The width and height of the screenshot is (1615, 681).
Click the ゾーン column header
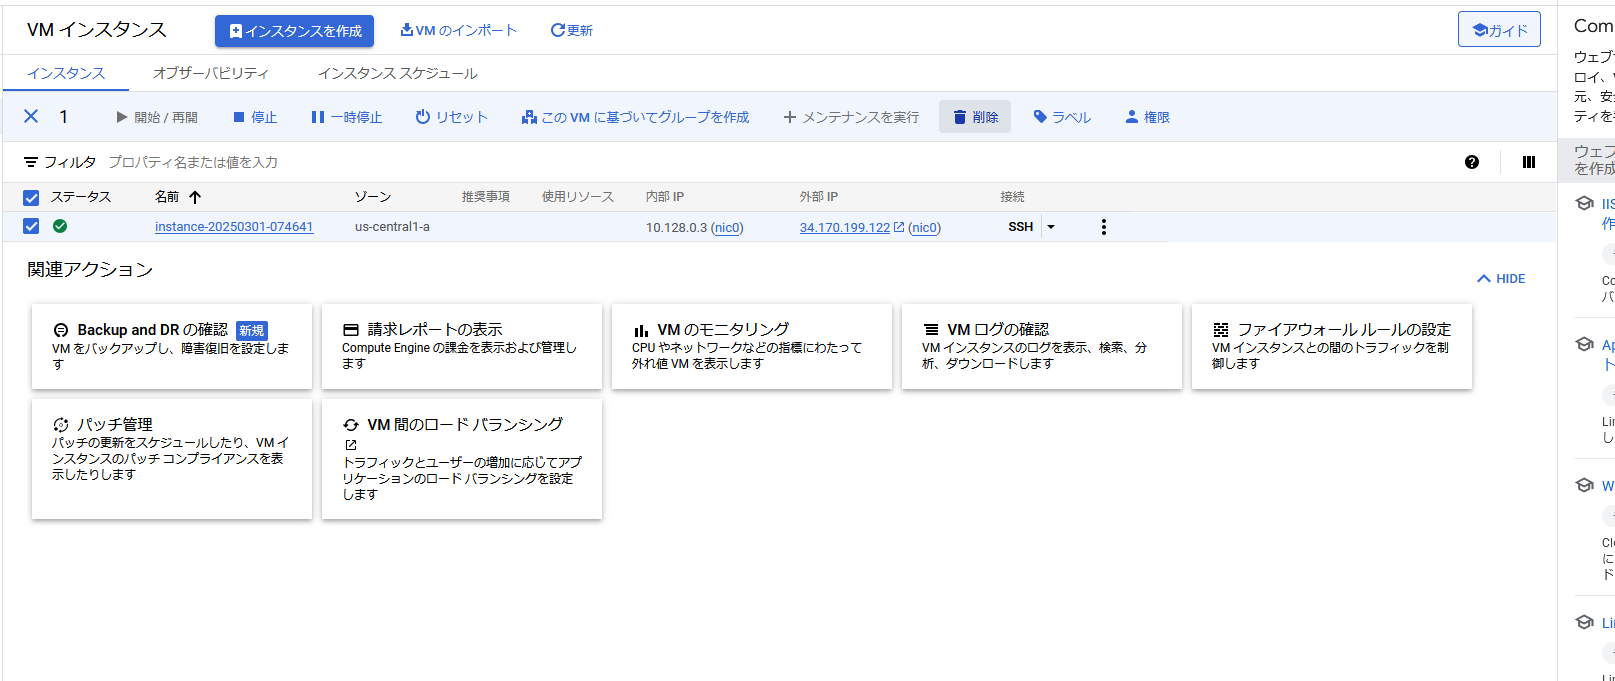pyautogui.click(x=373, y=197)
